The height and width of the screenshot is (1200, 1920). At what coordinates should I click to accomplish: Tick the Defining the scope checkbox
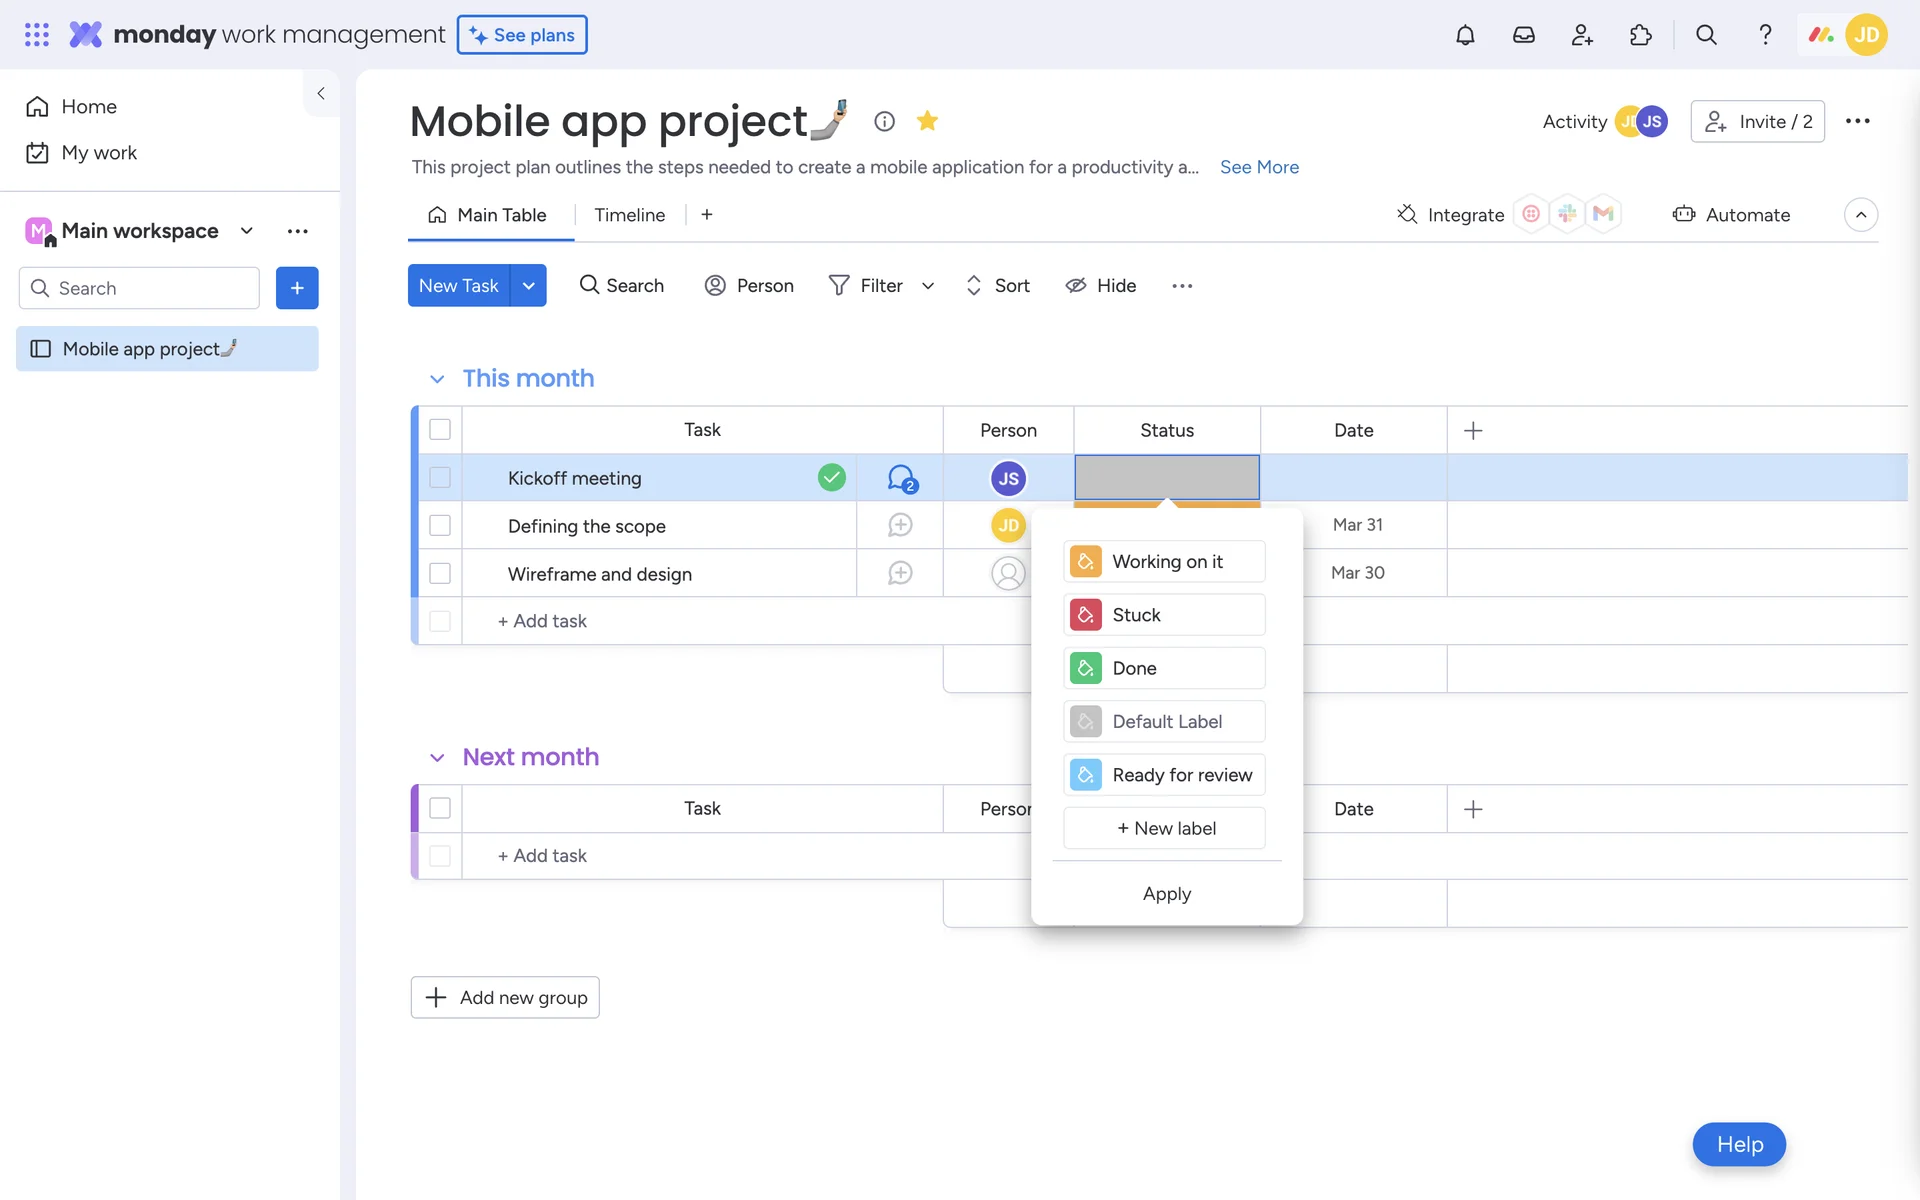pos(440,525)
